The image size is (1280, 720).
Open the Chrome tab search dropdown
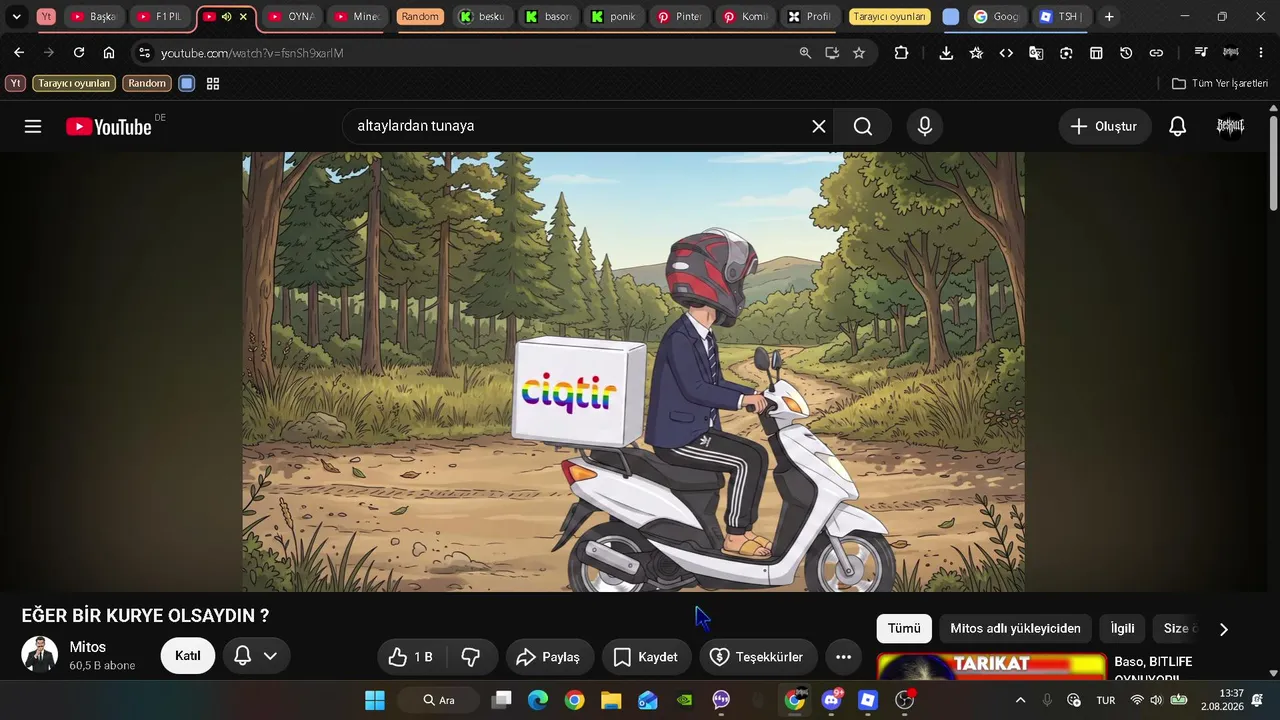click(x=16, y=17)
